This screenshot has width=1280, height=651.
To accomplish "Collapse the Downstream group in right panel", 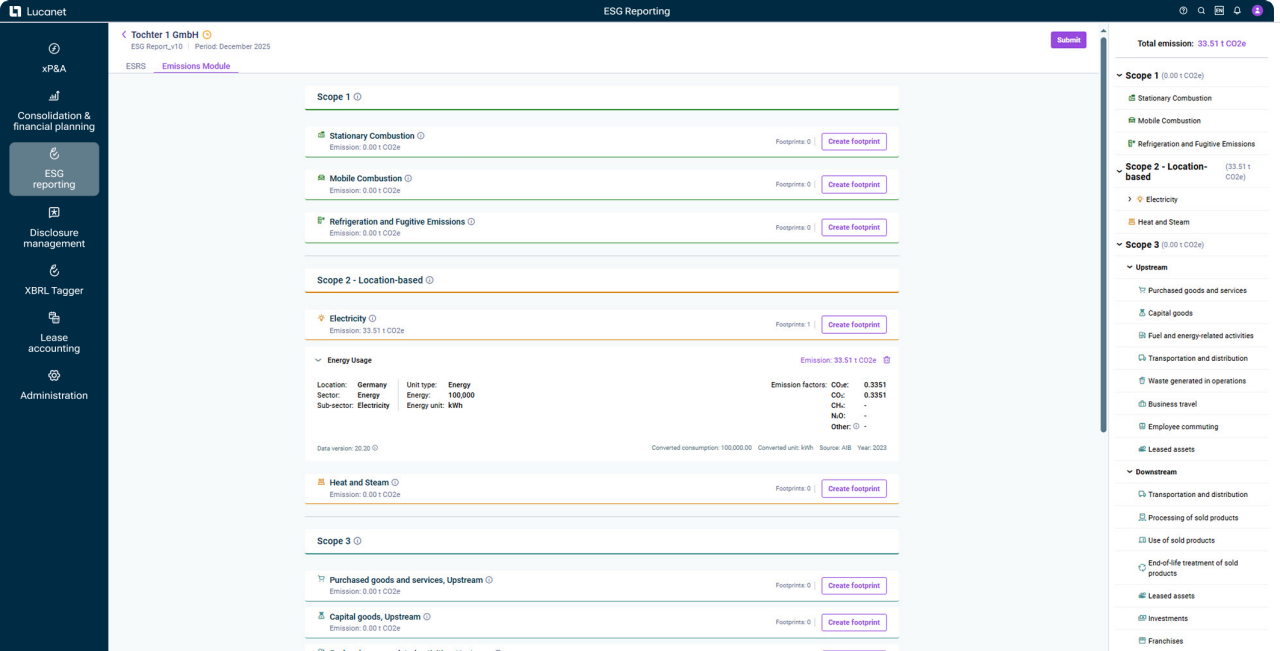I will pyautogui.click(x=1130, y=472).
